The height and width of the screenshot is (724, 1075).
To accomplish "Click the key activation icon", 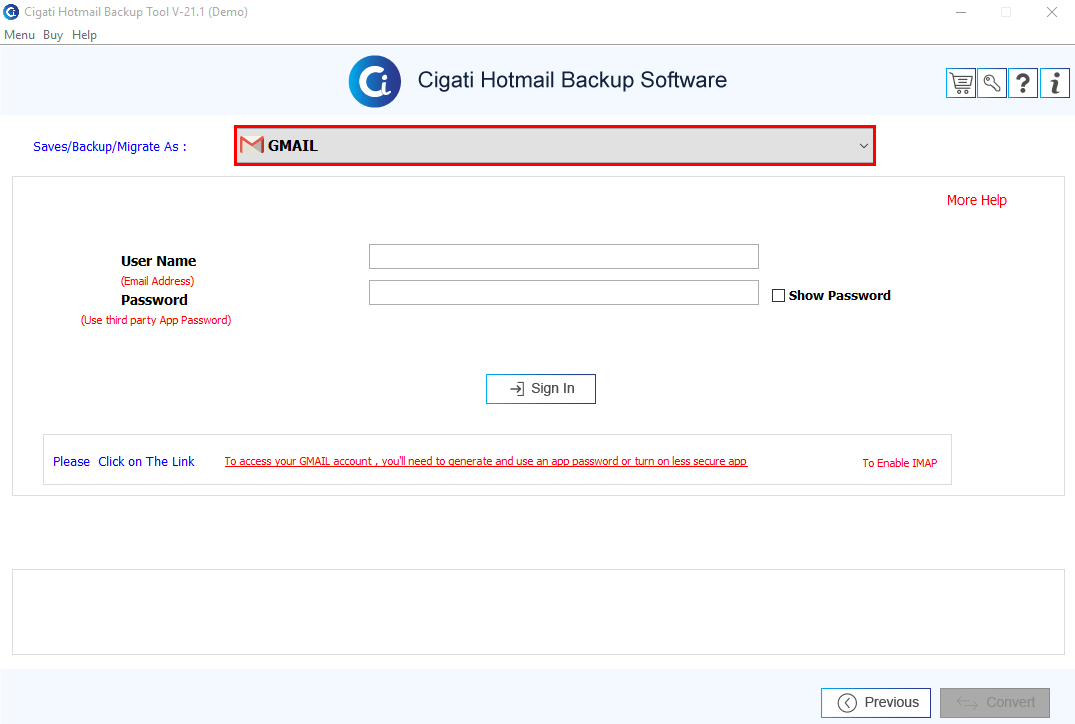I will click(991, 84).
